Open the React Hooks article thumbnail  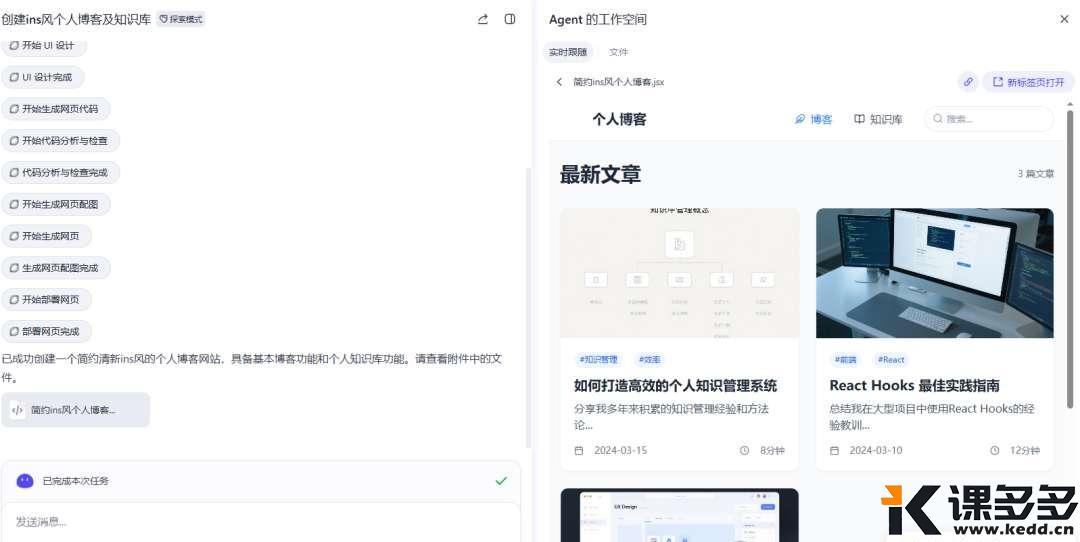coord(935,273)
